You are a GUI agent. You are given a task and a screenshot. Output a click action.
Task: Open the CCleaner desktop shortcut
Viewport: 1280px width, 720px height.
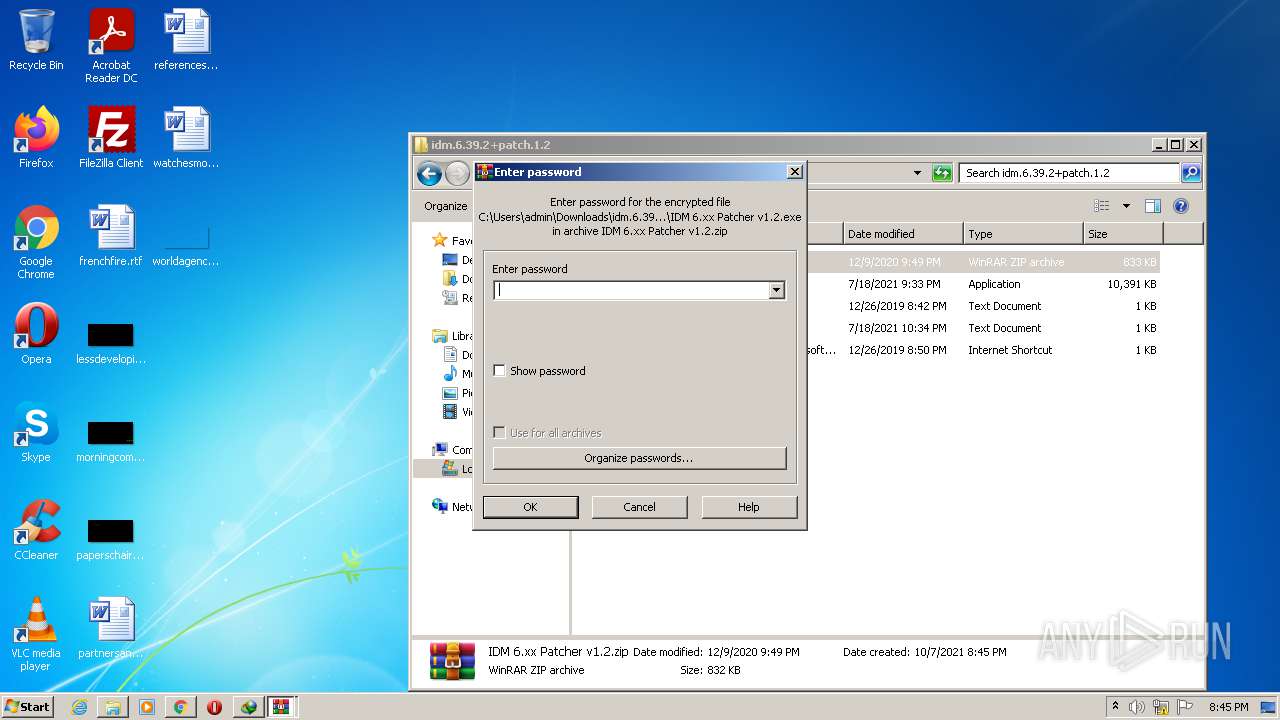click(36, 530)
